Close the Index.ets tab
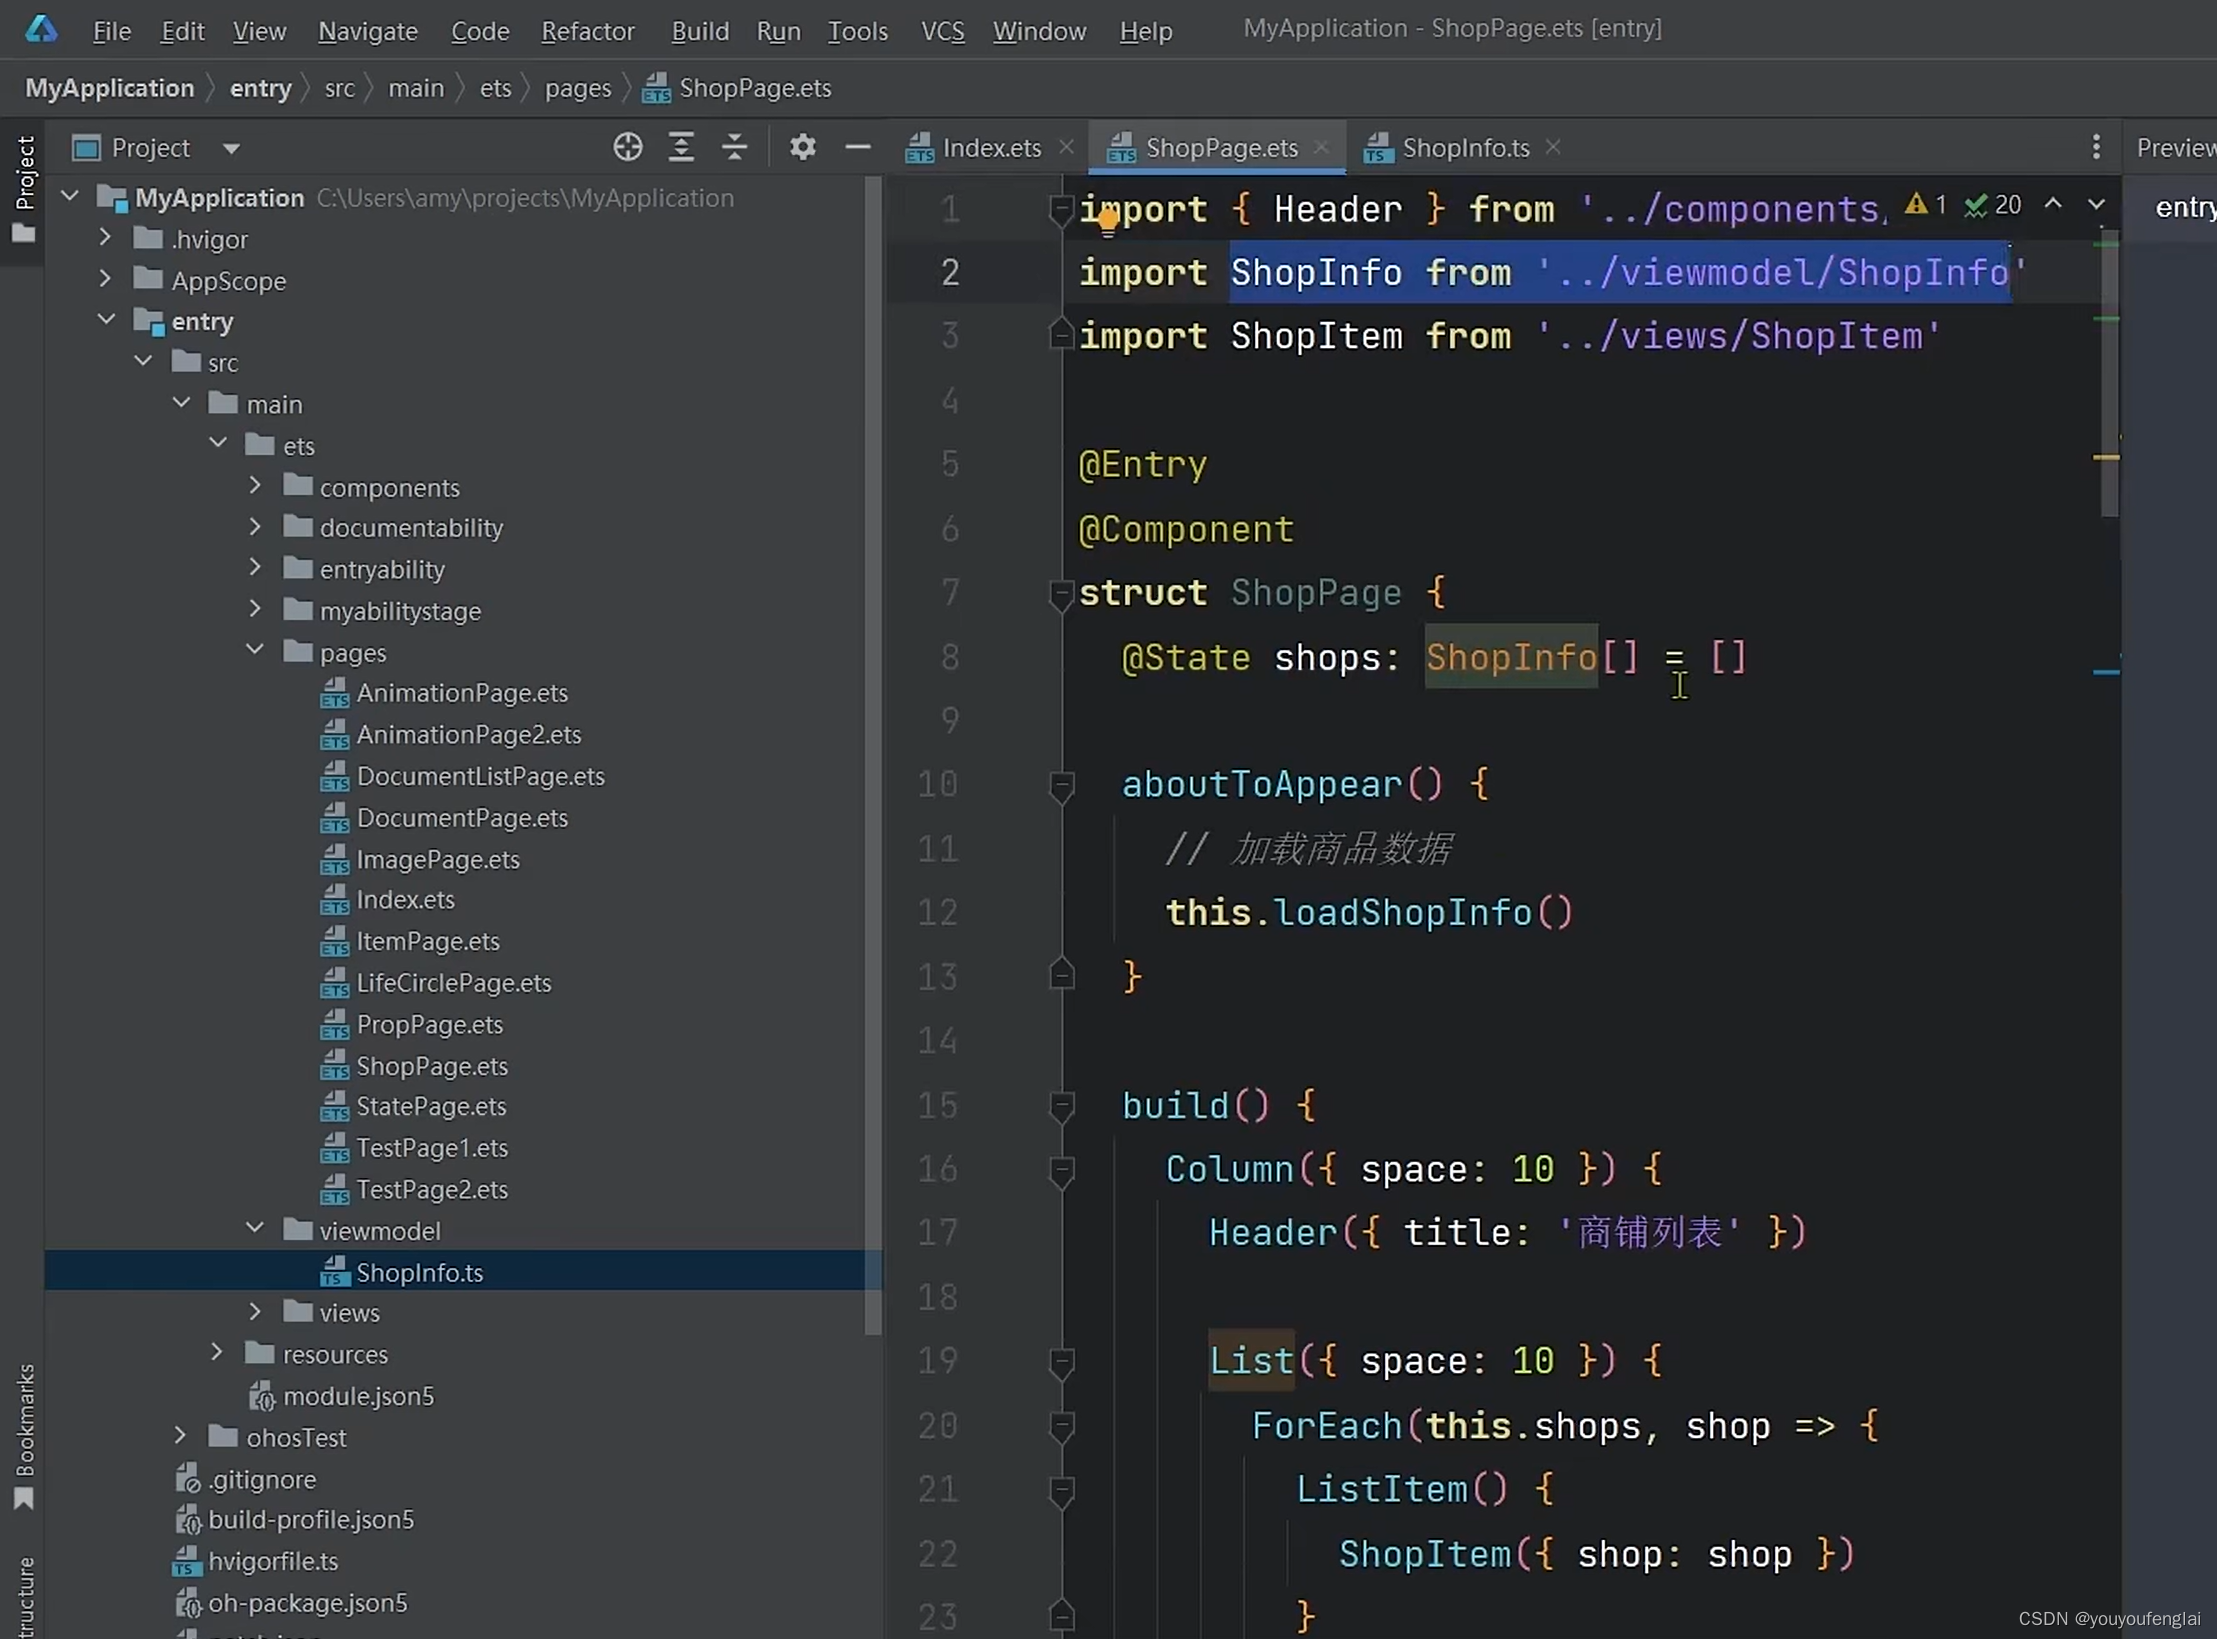Screen dimensions: 2217x1639 point(1066,147)
